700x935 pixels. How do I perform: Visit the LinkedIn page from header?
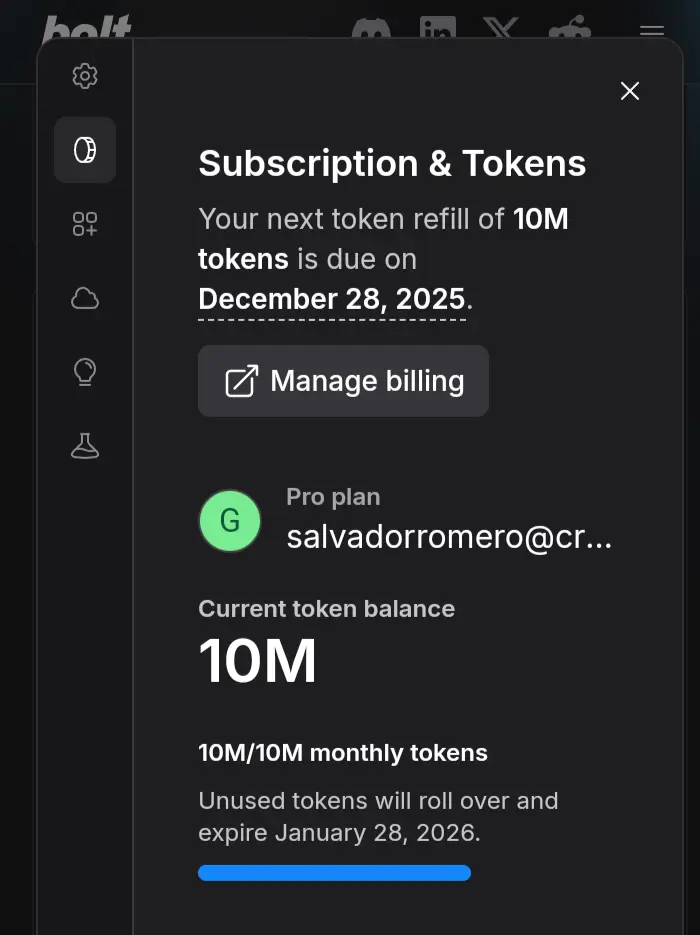tap(438, 27)
